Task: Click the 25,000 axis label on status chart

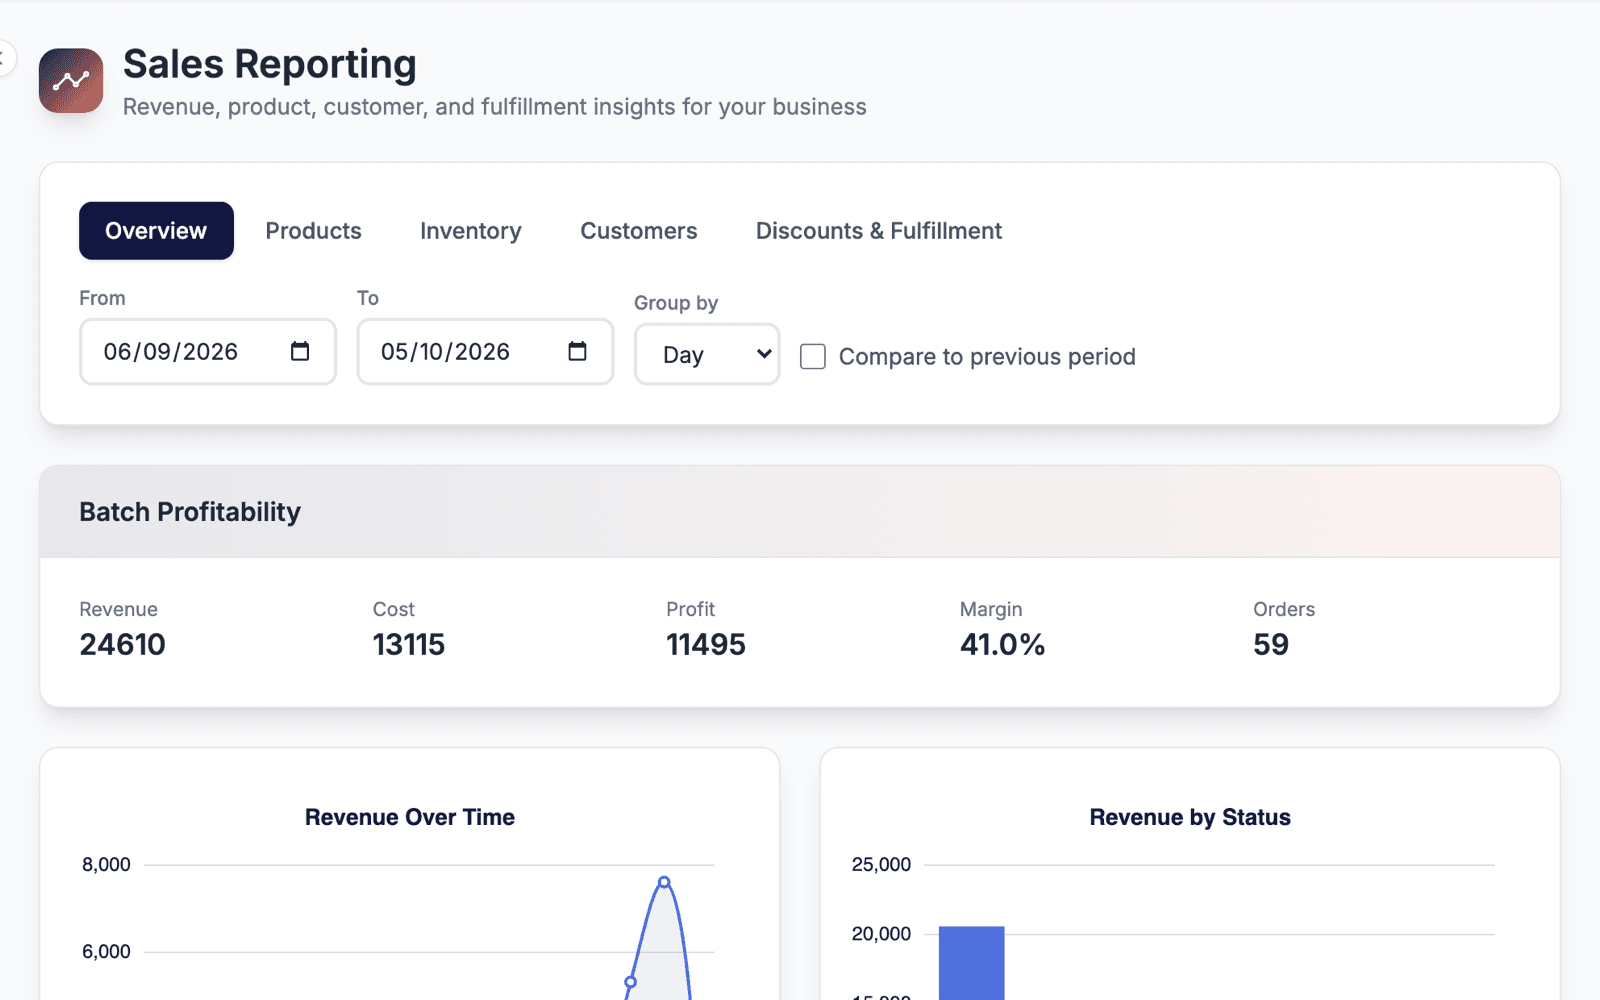Action: [x=881, y=865]
